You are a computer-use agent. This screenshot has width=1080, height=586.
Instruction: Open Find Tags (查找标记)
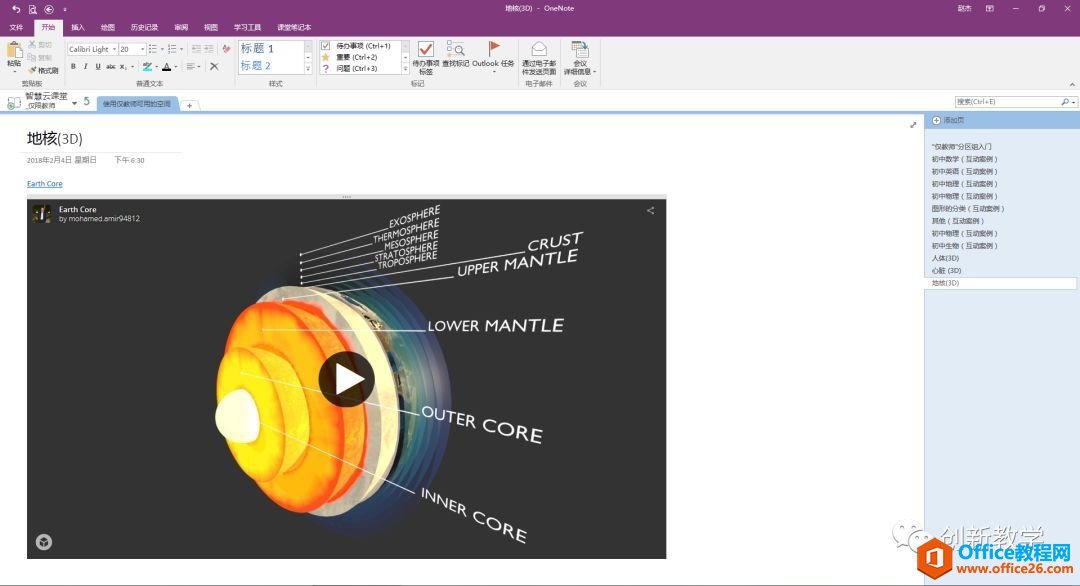tap(457, 55)
